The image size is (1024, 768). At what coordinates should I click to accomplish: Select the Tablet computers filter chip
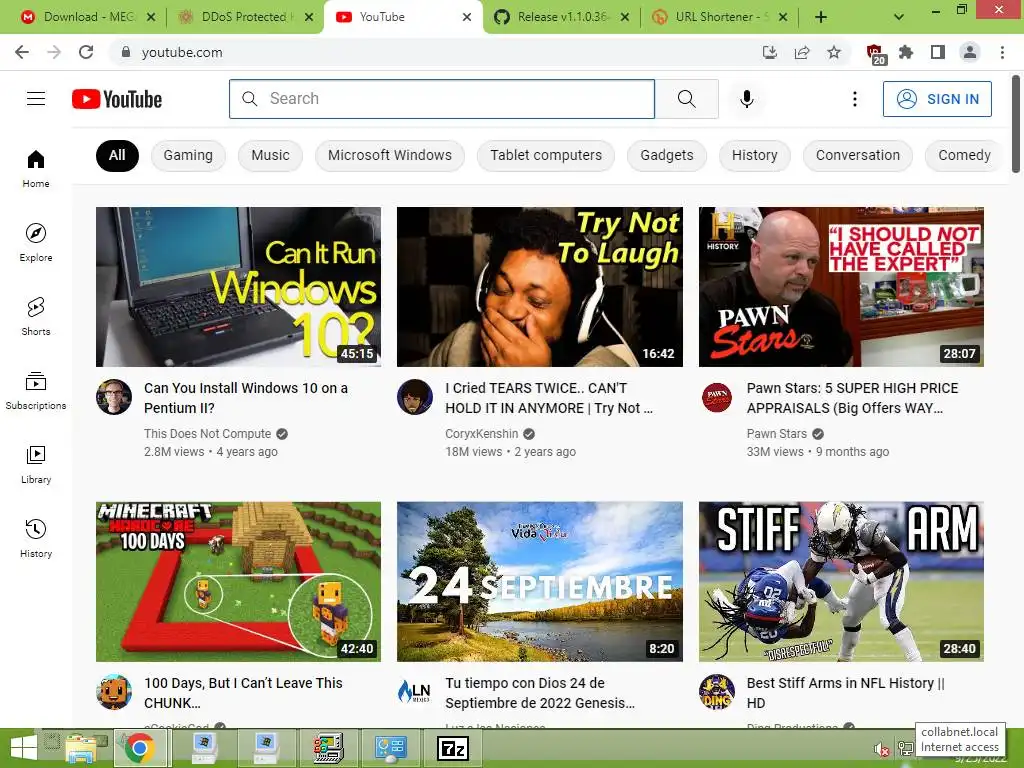[x=546, y=155]
